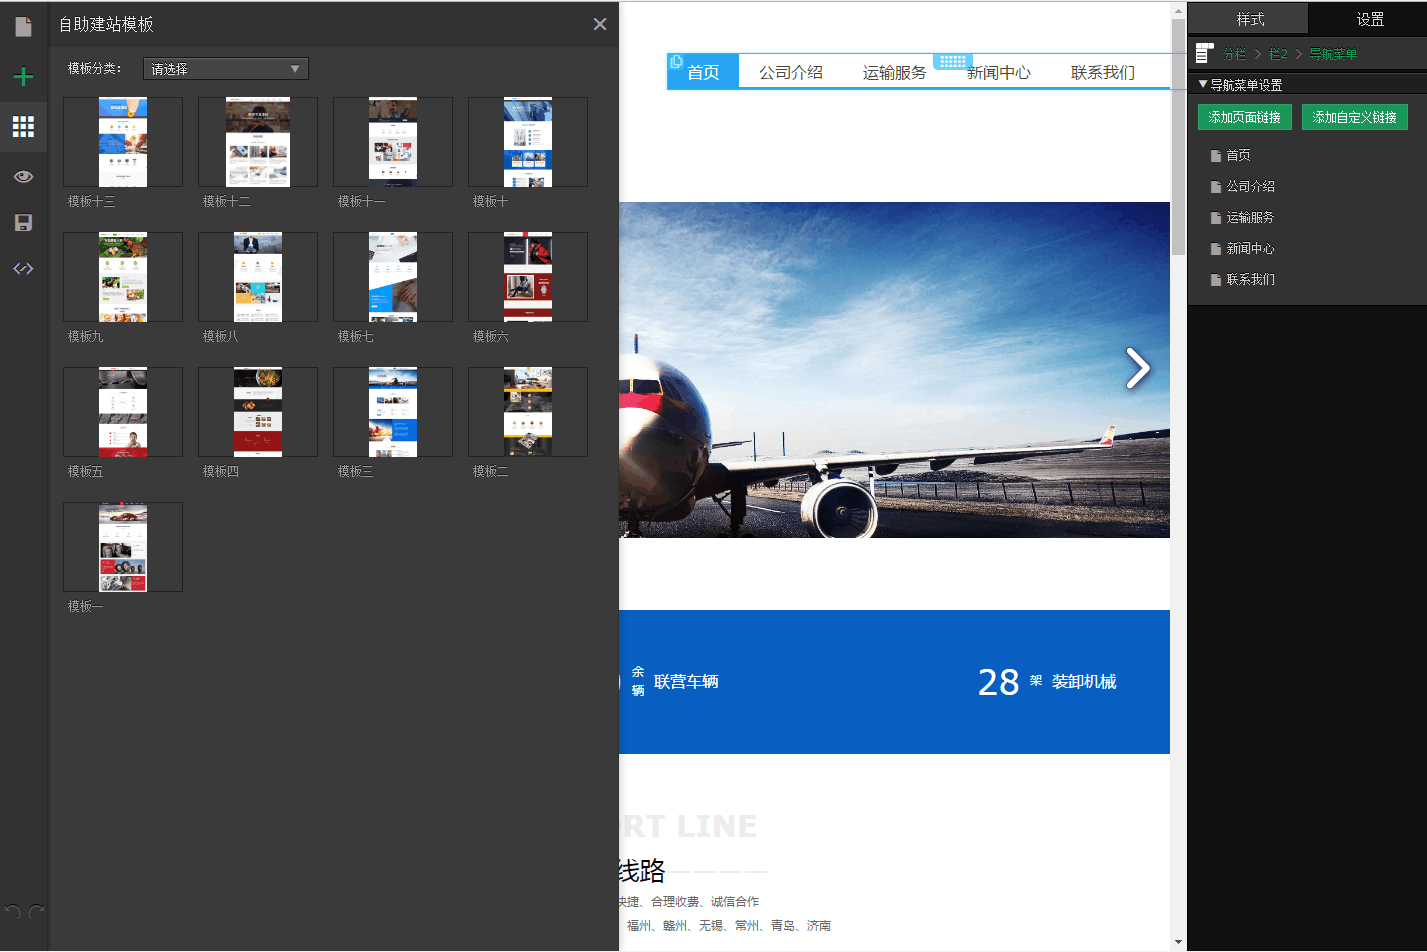Open the code view icon
This screenshot has height=952, width=1427.
coord(23,268)
